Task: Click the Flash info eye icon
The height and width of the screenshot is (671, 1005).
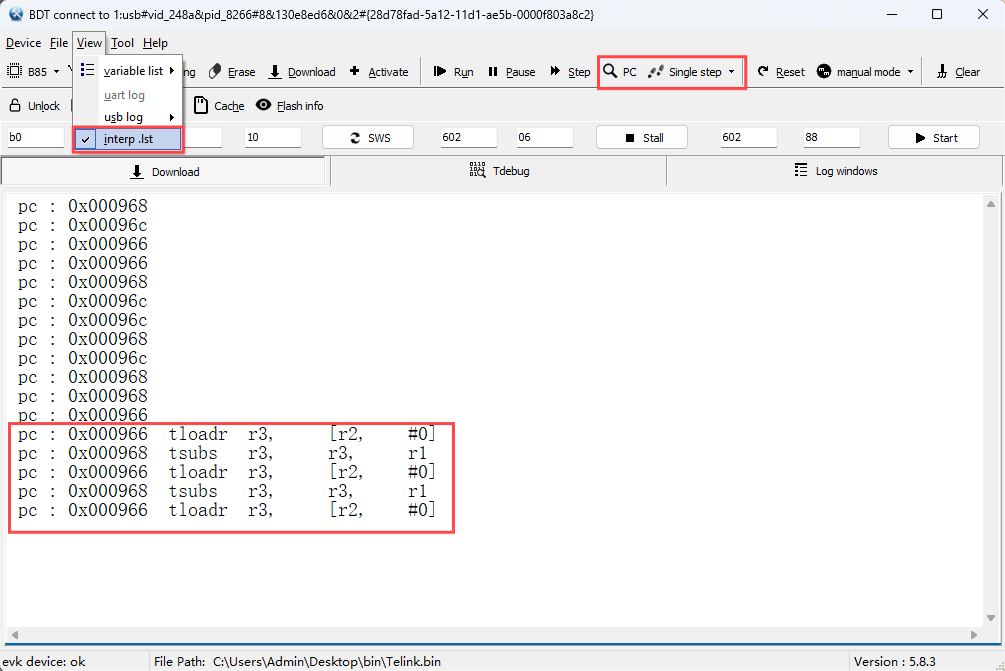Action: tap(263, 104)
